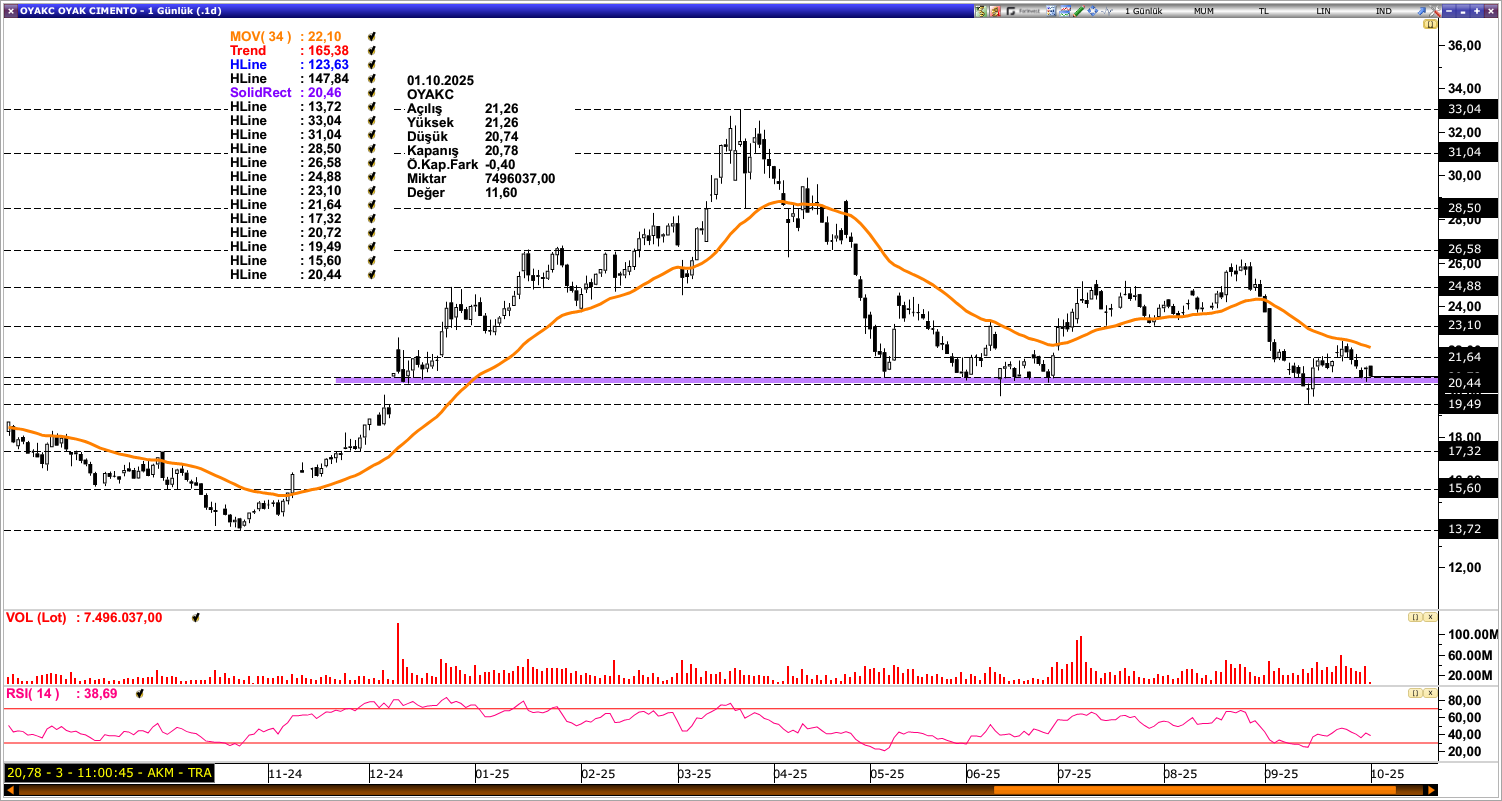This screenshot has height=801, width=1502.
Task: Click the IND indicator menu
Action: point(1383,11)
